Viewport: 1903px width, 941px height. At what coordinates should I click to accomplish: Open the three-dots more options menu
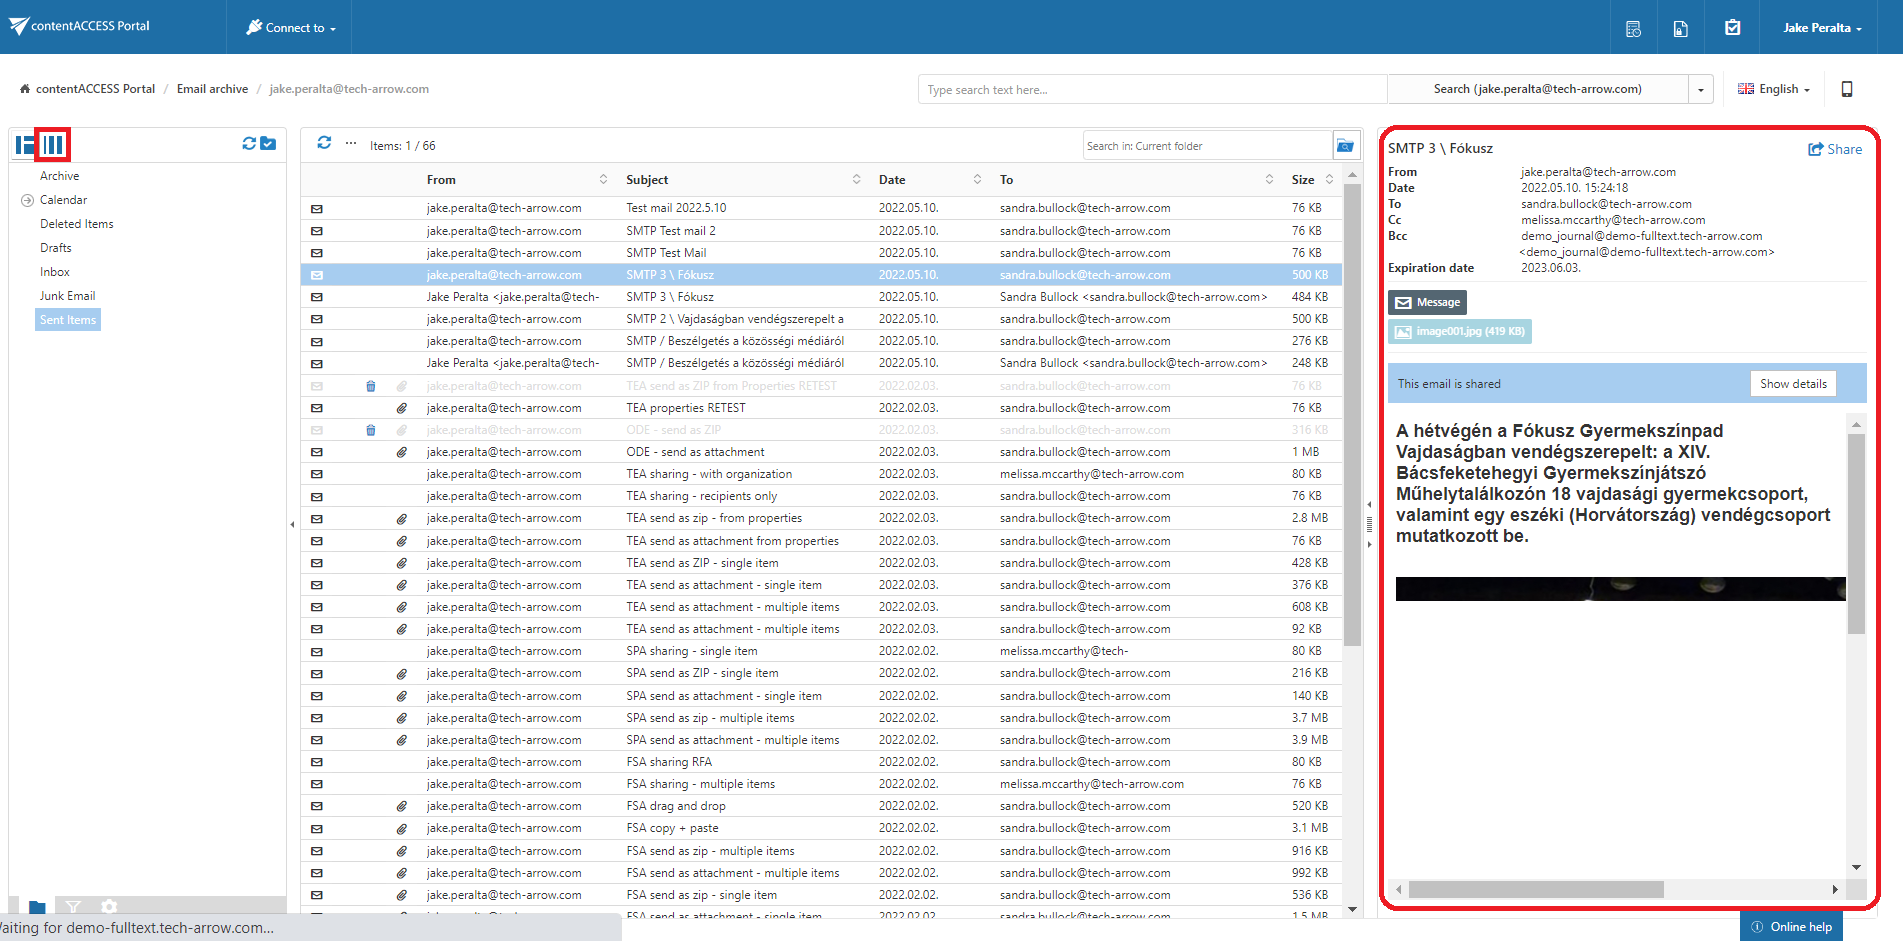coord(351,143)
